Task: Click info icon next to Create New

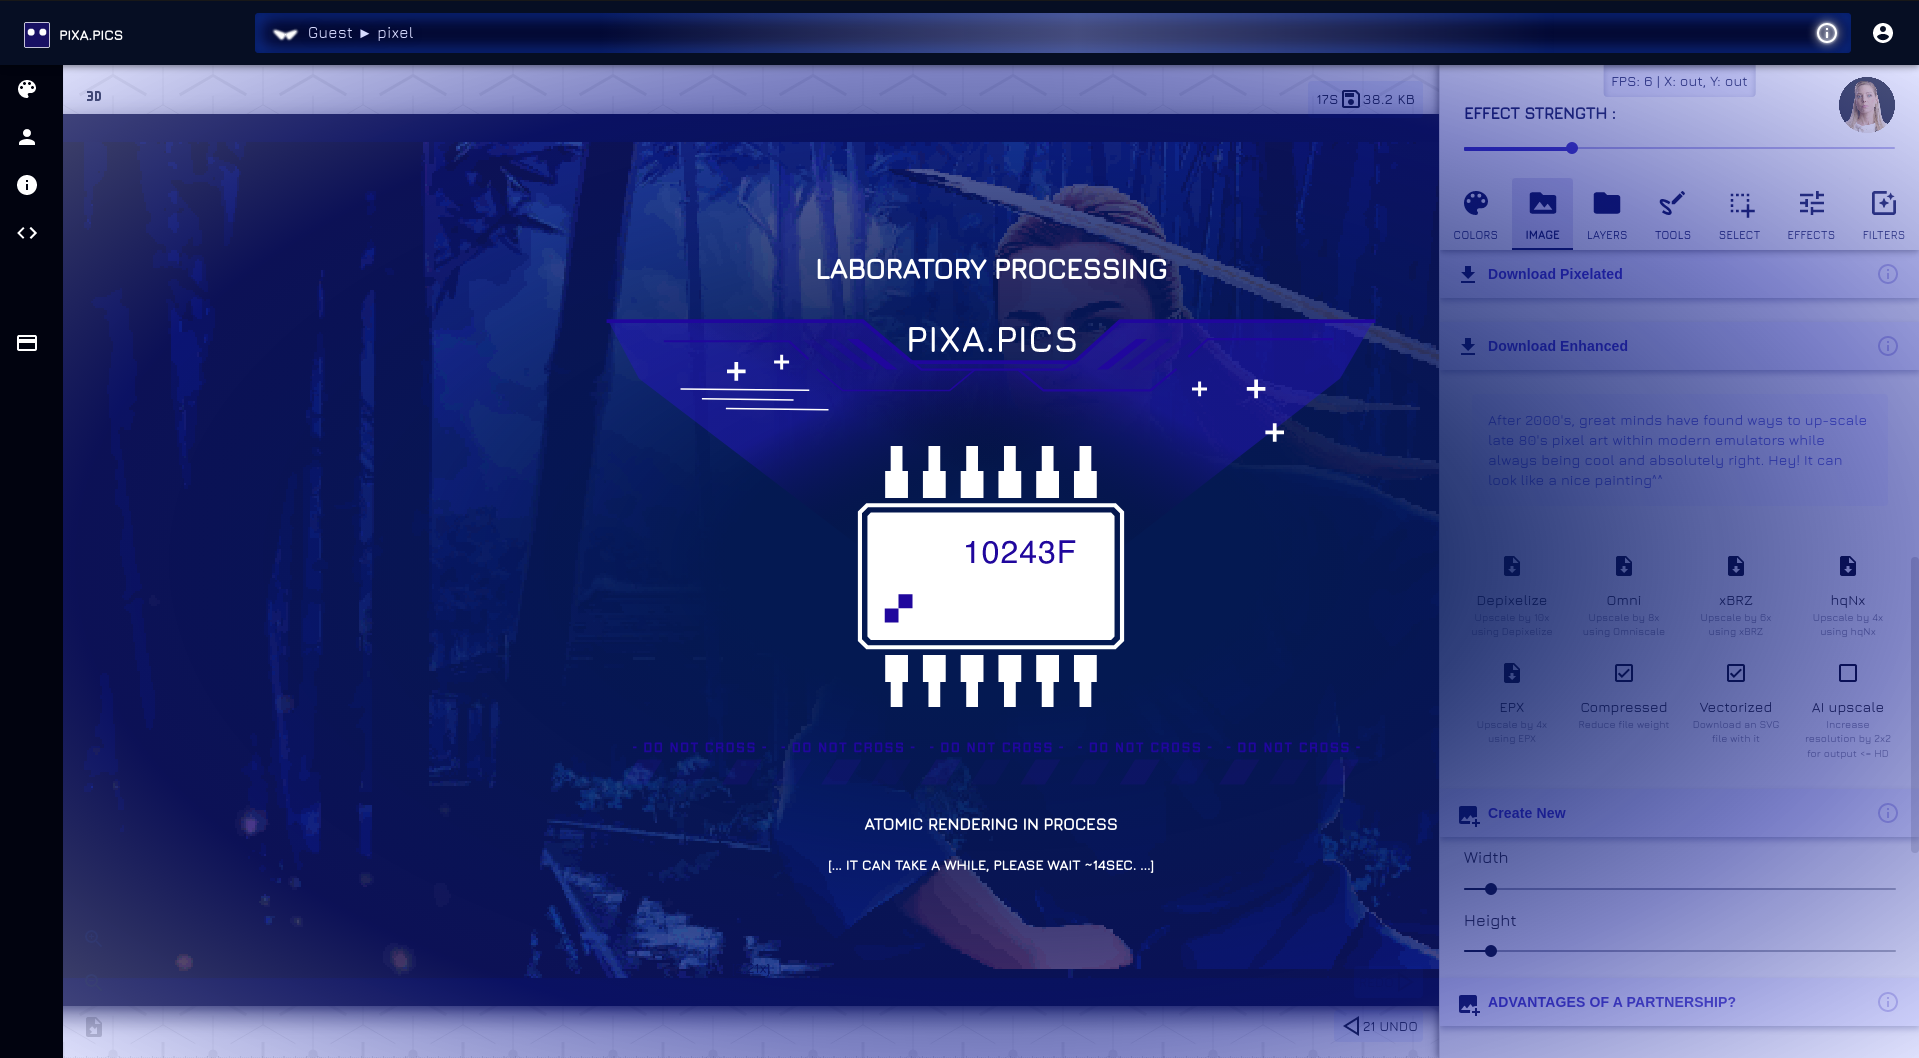Action: point(1888,813)
